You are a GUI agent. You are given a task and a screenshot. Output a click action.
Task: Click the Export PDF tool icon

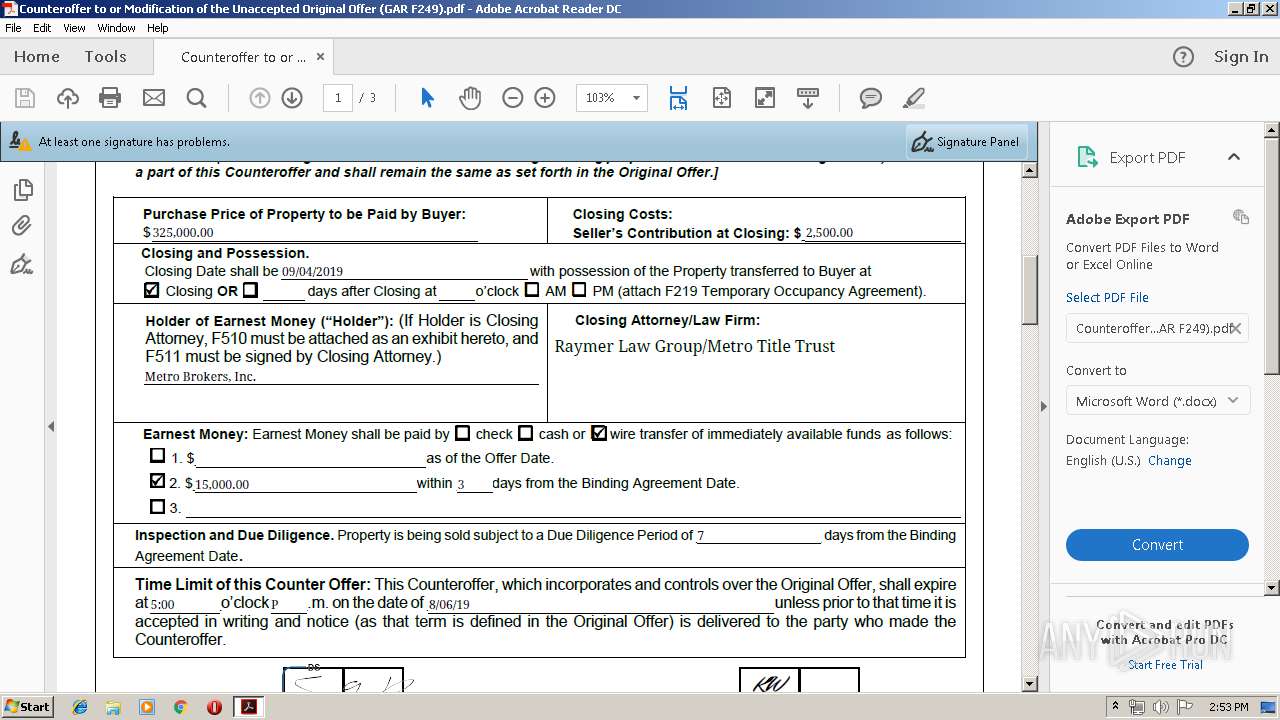(1087, 157)
